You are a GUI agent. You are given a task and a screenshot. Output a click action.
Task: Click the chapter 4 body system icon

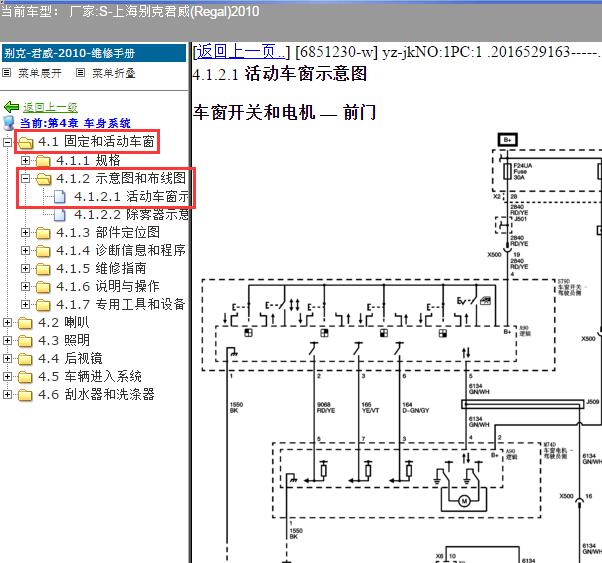pyautogui.click(x=8, y=123)
